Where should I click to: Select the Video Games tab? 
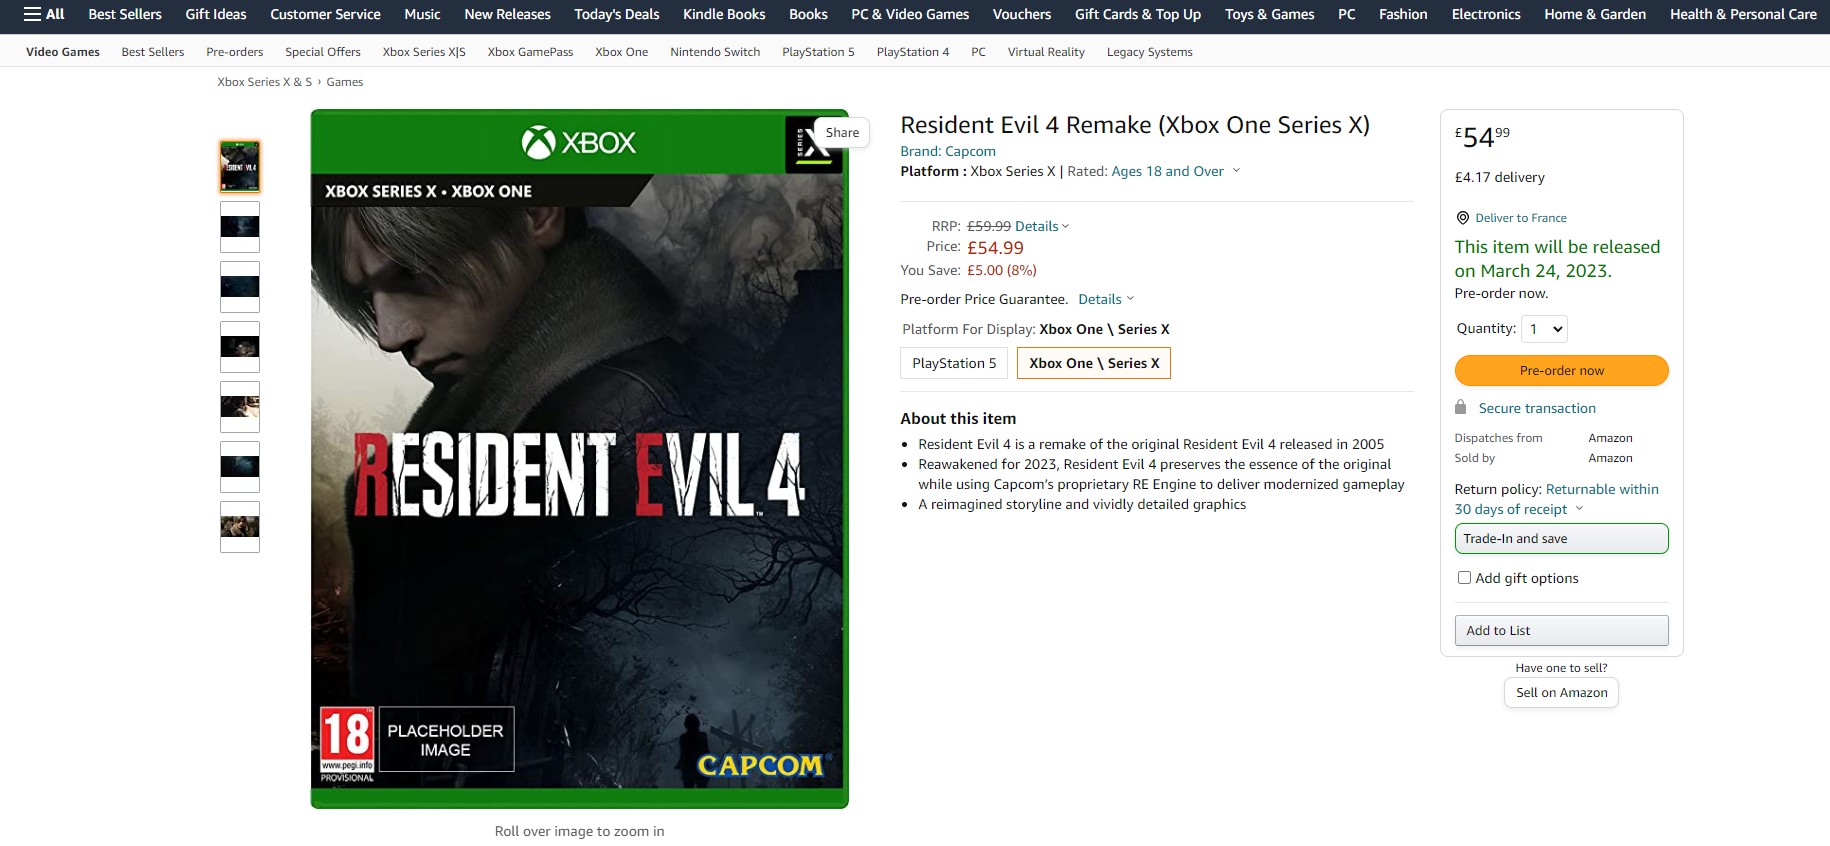click(x=61, y=51)
